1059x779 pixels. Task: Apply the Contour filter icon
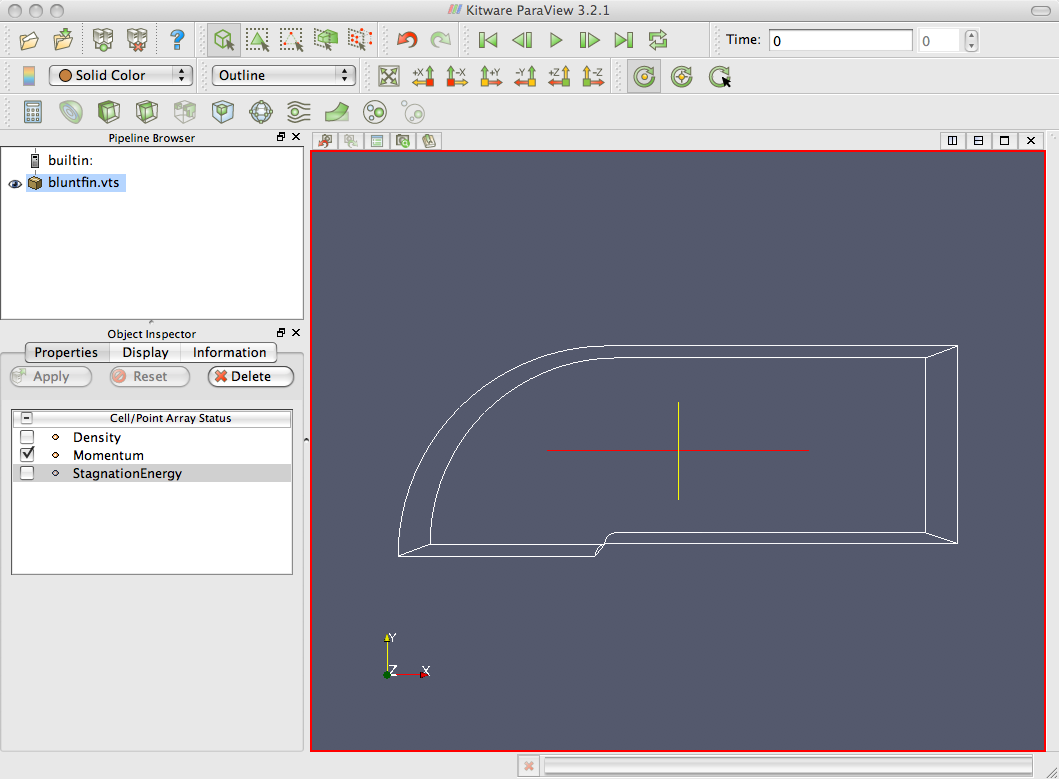pyautogui.click(x=71, y=111)
